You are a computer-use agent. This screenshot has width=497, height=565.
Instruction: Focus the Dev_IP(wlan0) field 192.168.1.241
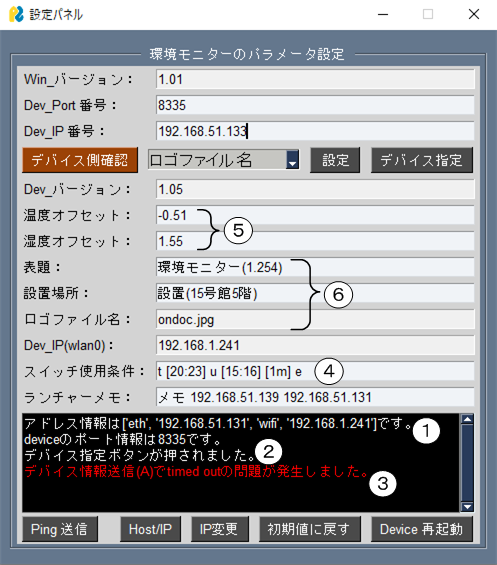[315, 345]
